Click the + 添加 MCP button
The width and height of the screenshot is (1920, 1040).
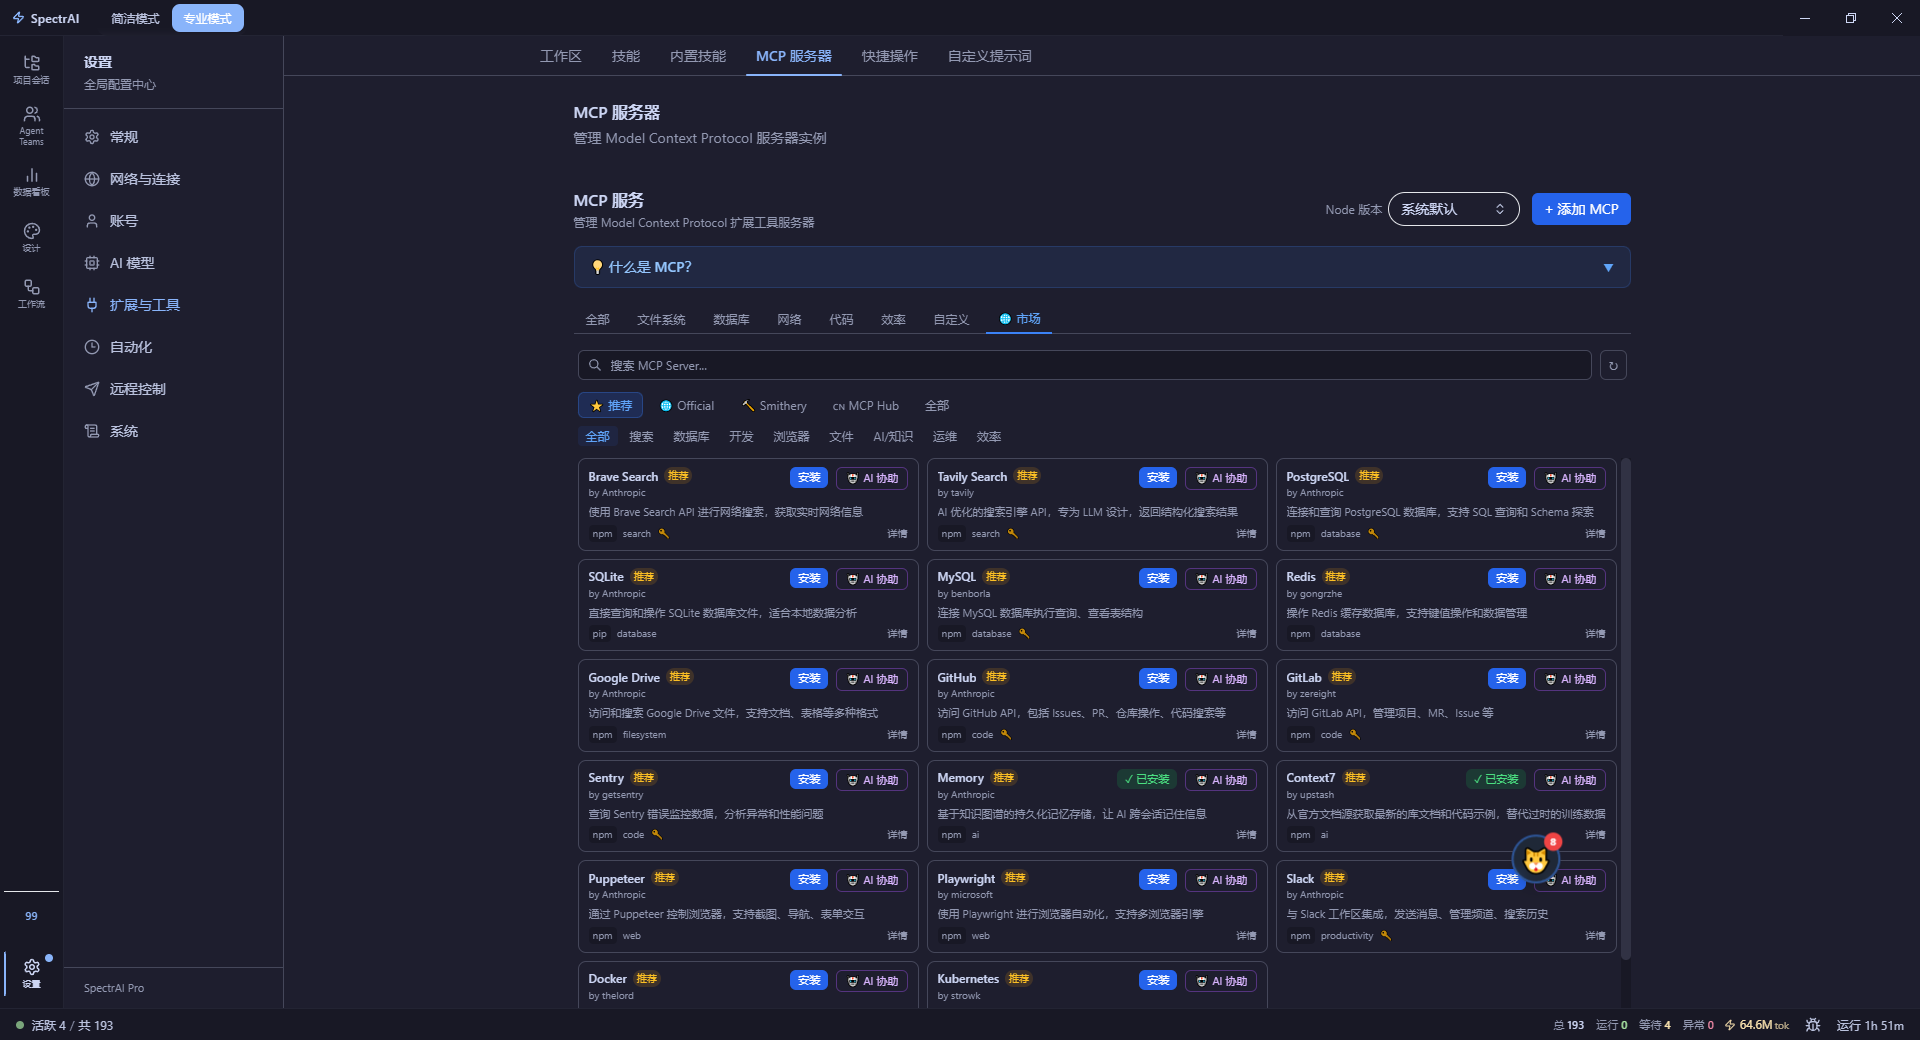click(x=1581, y=209)
